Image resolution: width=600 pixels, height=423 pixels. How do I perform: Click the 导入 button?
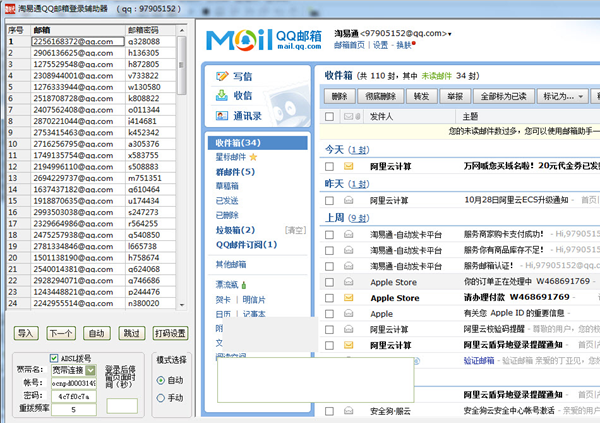(26, 333)
